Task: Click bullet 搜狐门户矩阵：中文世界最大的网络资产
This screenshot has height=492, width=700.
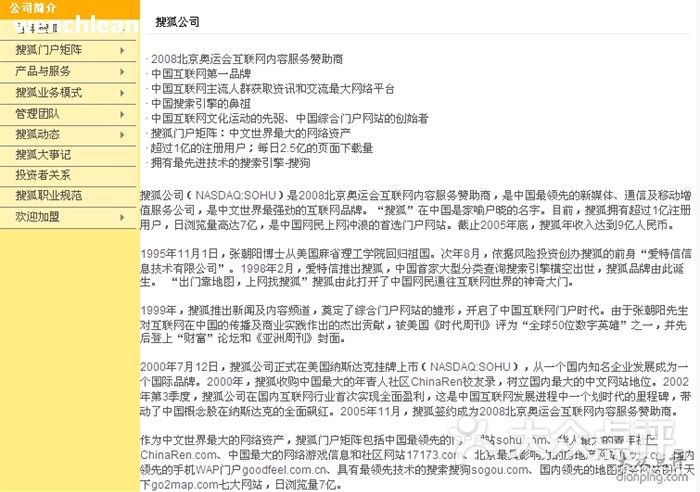Action: [x=250, y=132]
